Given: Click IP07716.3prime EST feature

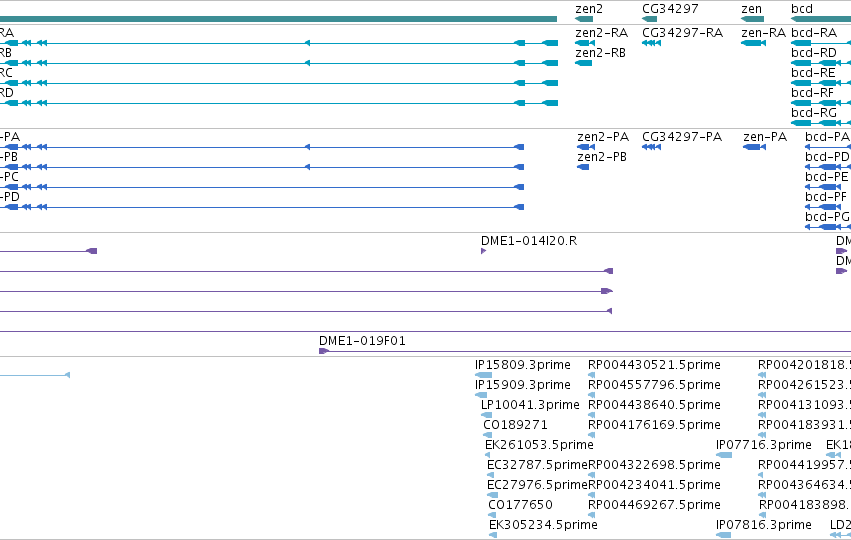Looking at the screenshot, I should tap(724, 455).
